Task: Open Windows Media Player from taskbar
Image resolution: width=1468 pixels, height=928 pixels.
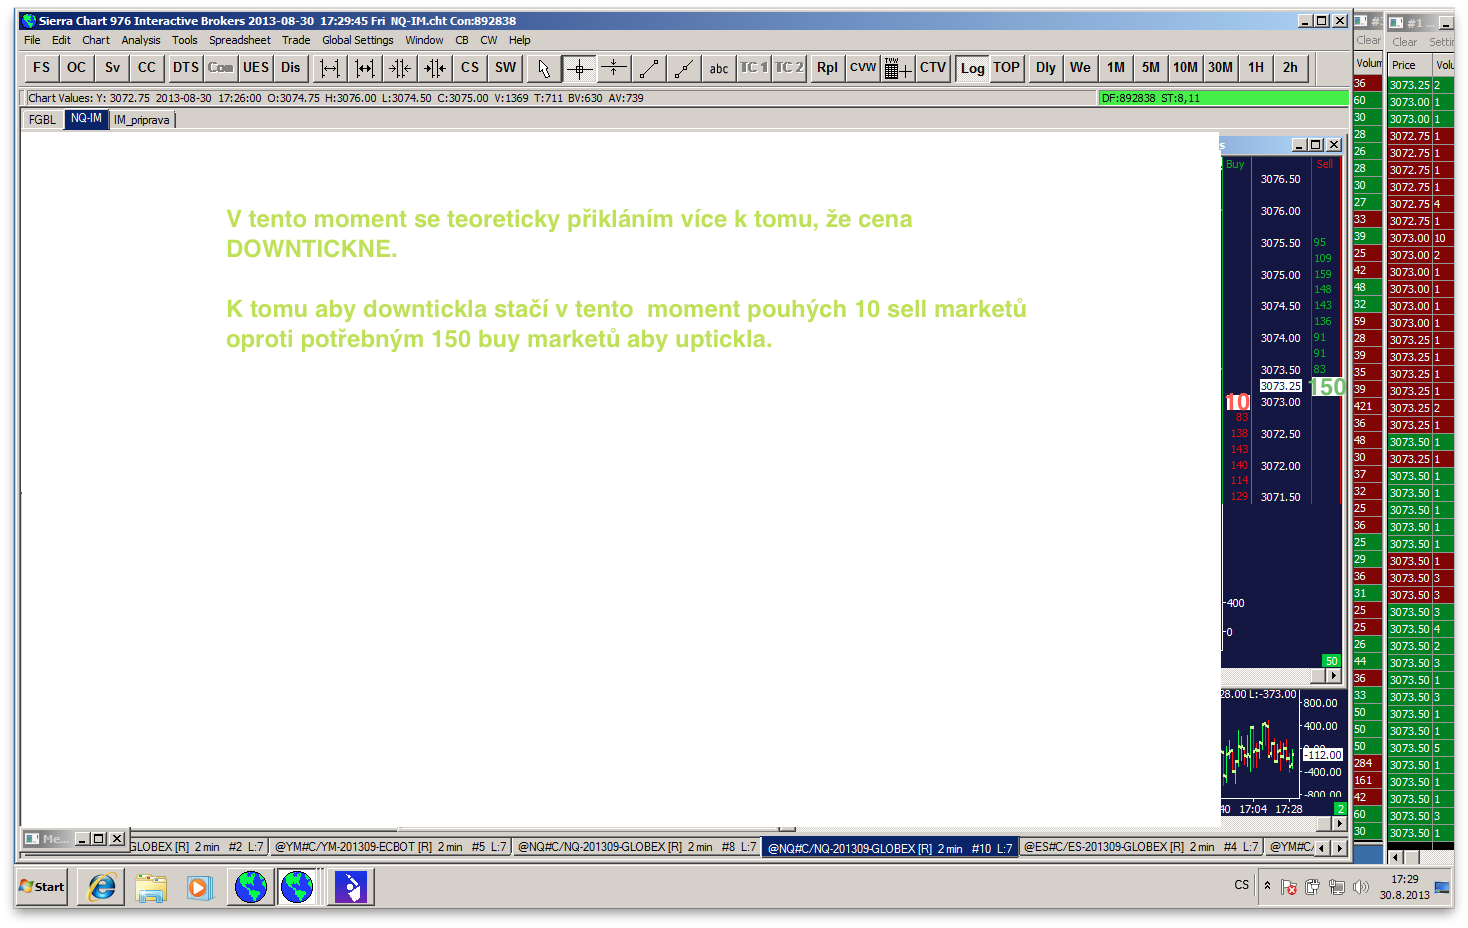Action: coord(200,887)
